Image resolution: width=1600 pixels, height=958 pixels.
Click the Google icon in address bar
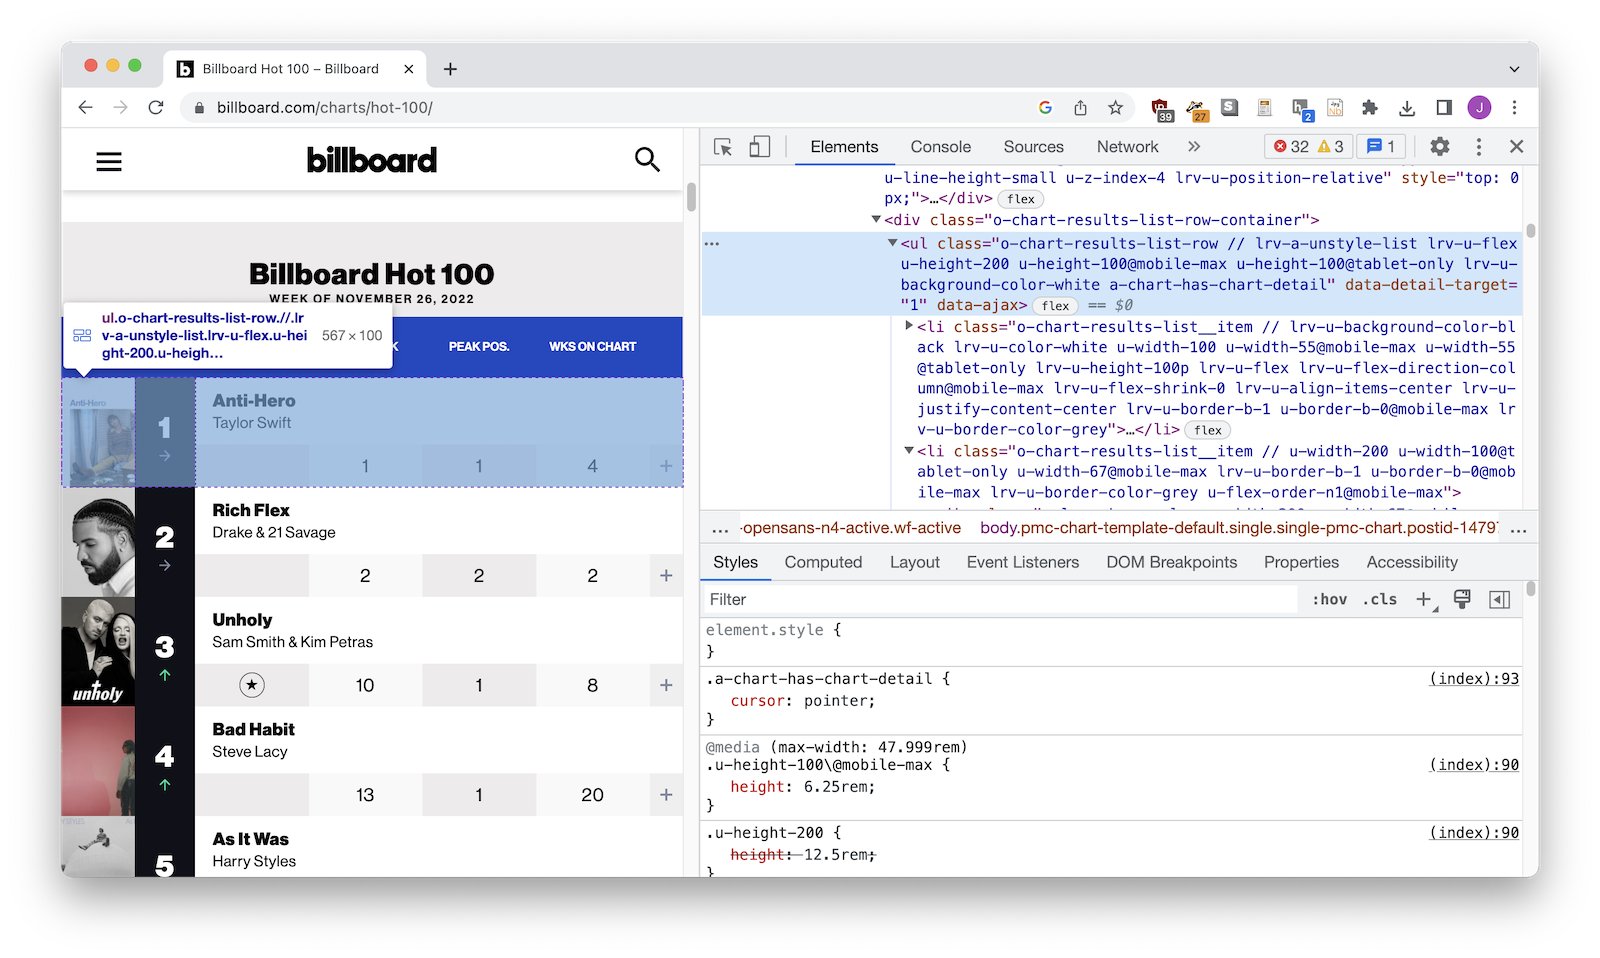[x=1045, y=107]
